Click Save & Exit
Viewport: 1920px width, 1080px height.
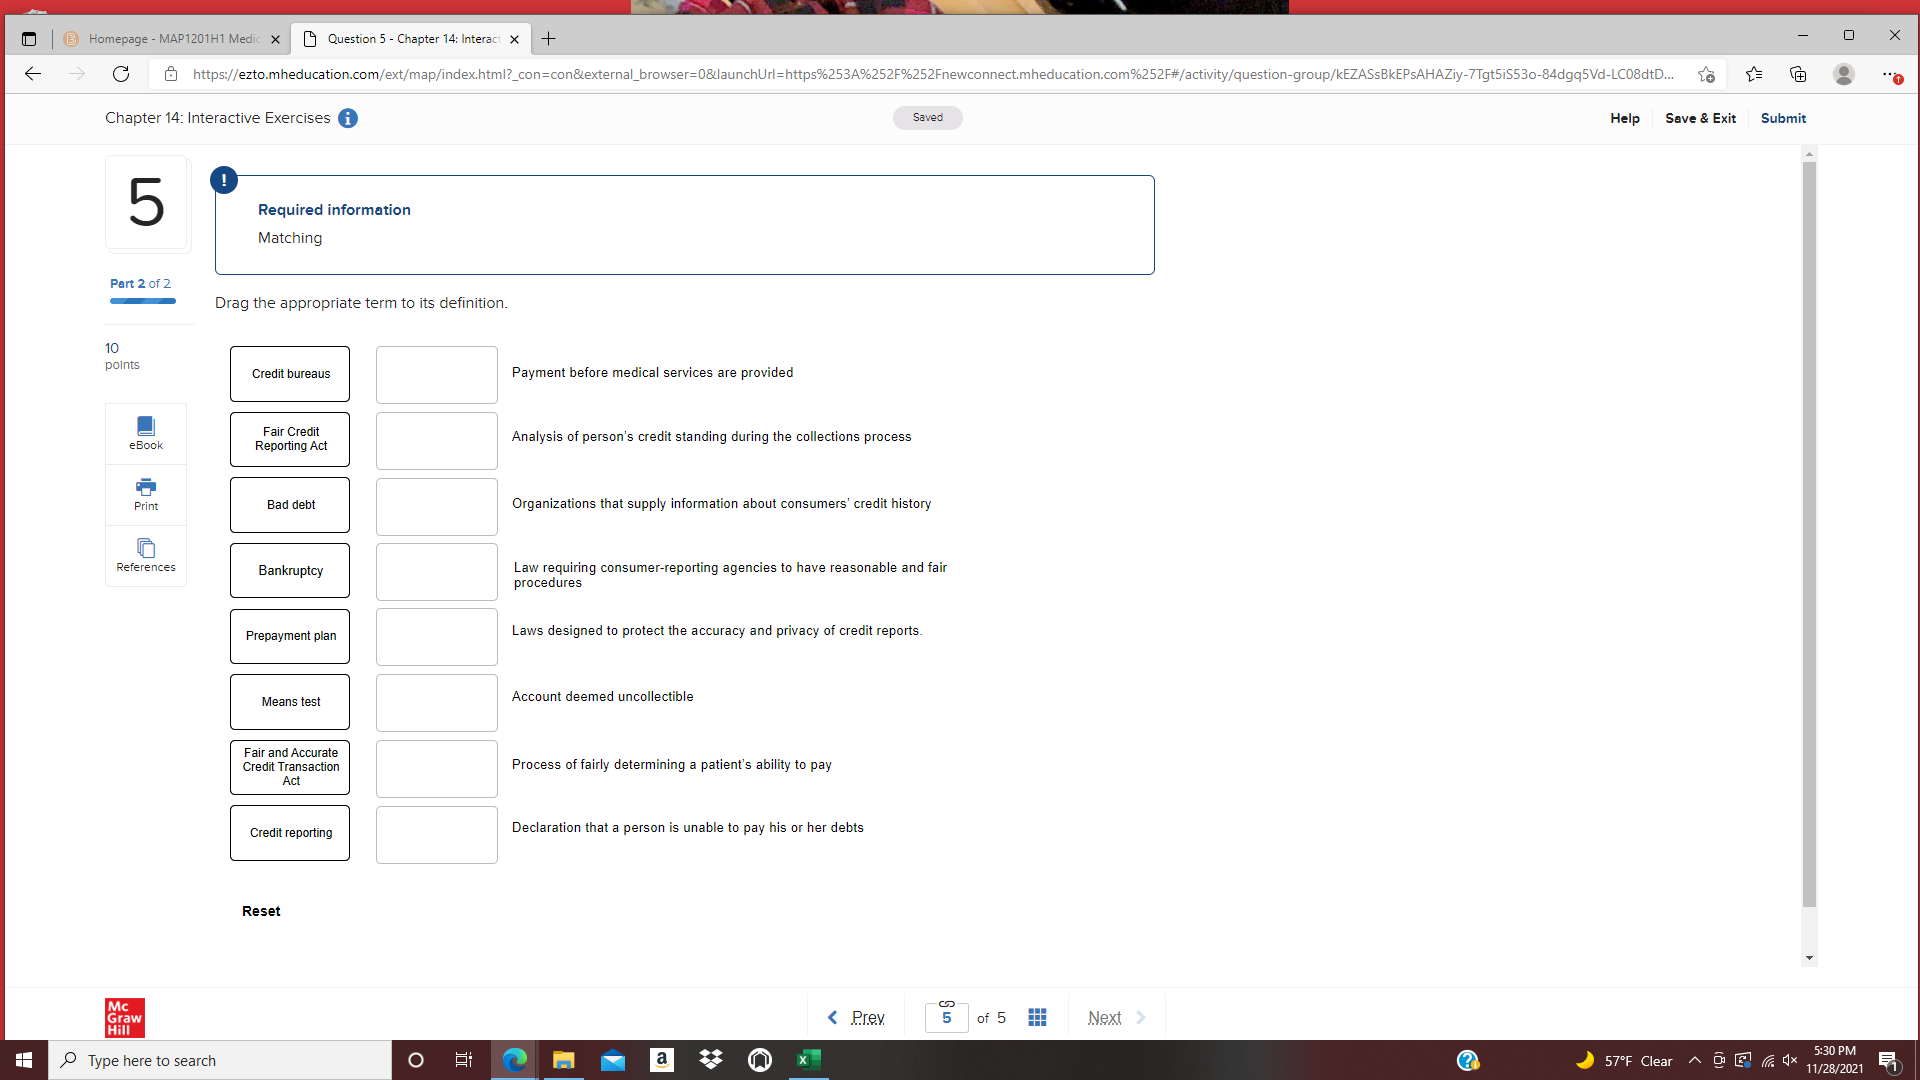click(x=1700, y=118)
